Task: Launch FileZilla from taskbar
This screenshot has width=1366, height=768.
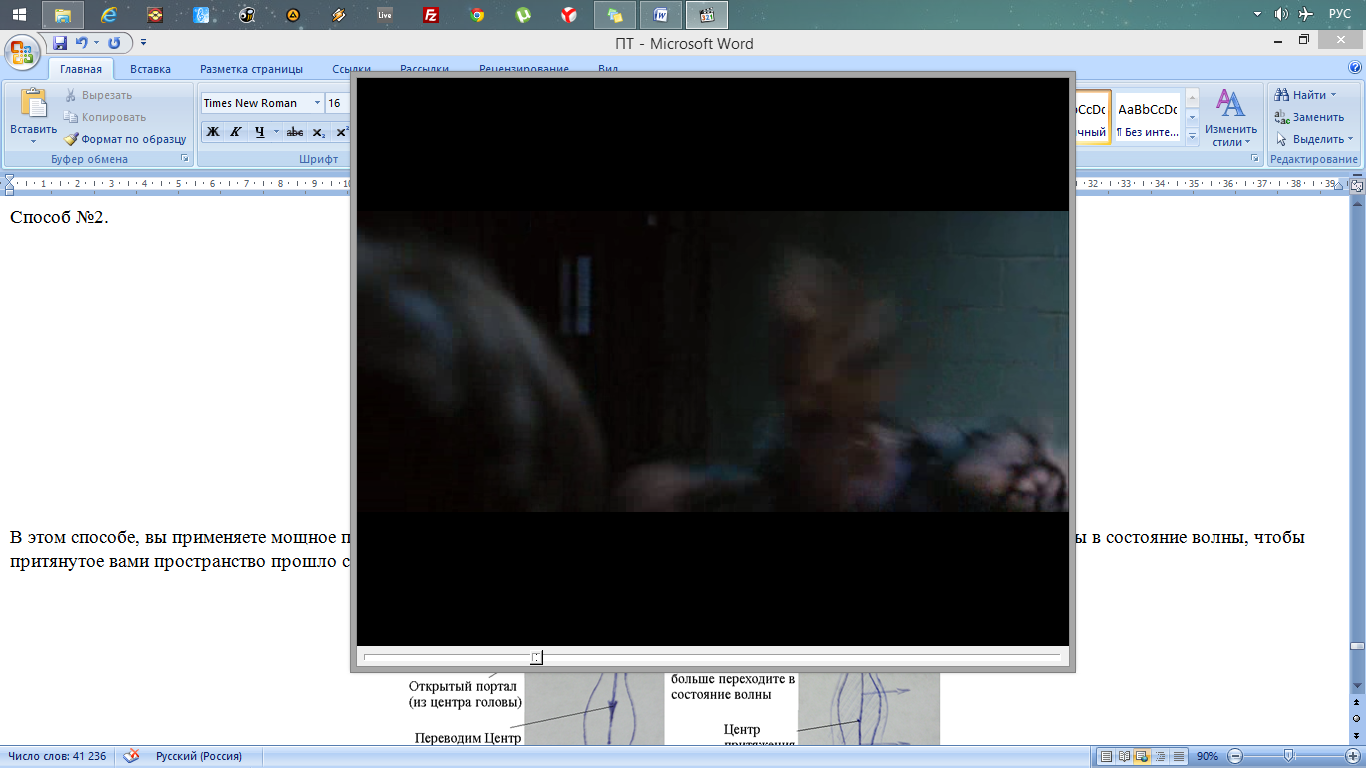Action: (431, 15)
